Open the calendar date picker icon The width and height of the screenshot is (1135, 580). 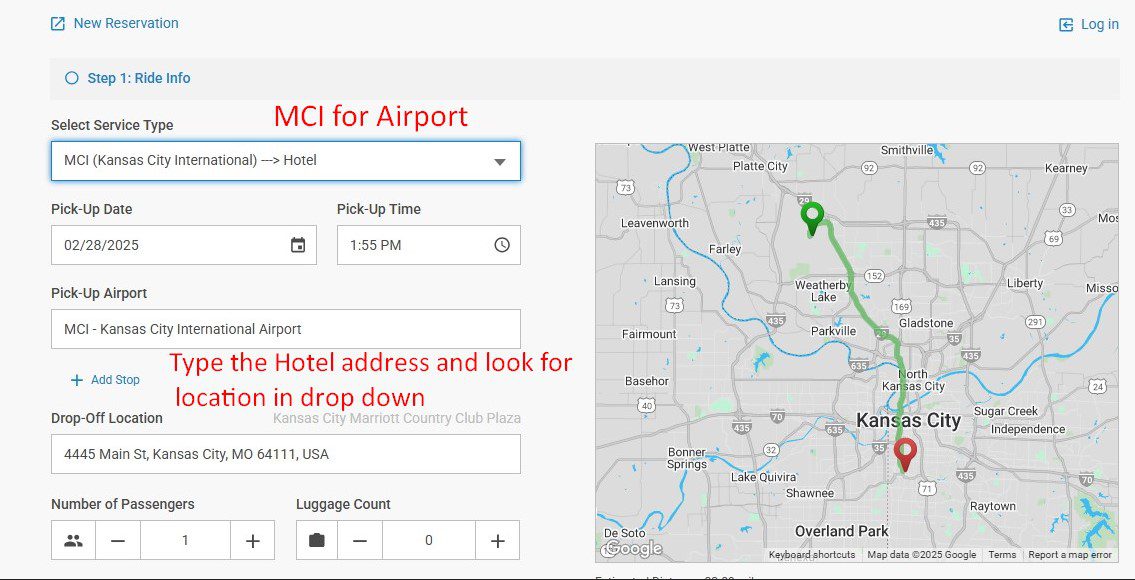[298, 245]
